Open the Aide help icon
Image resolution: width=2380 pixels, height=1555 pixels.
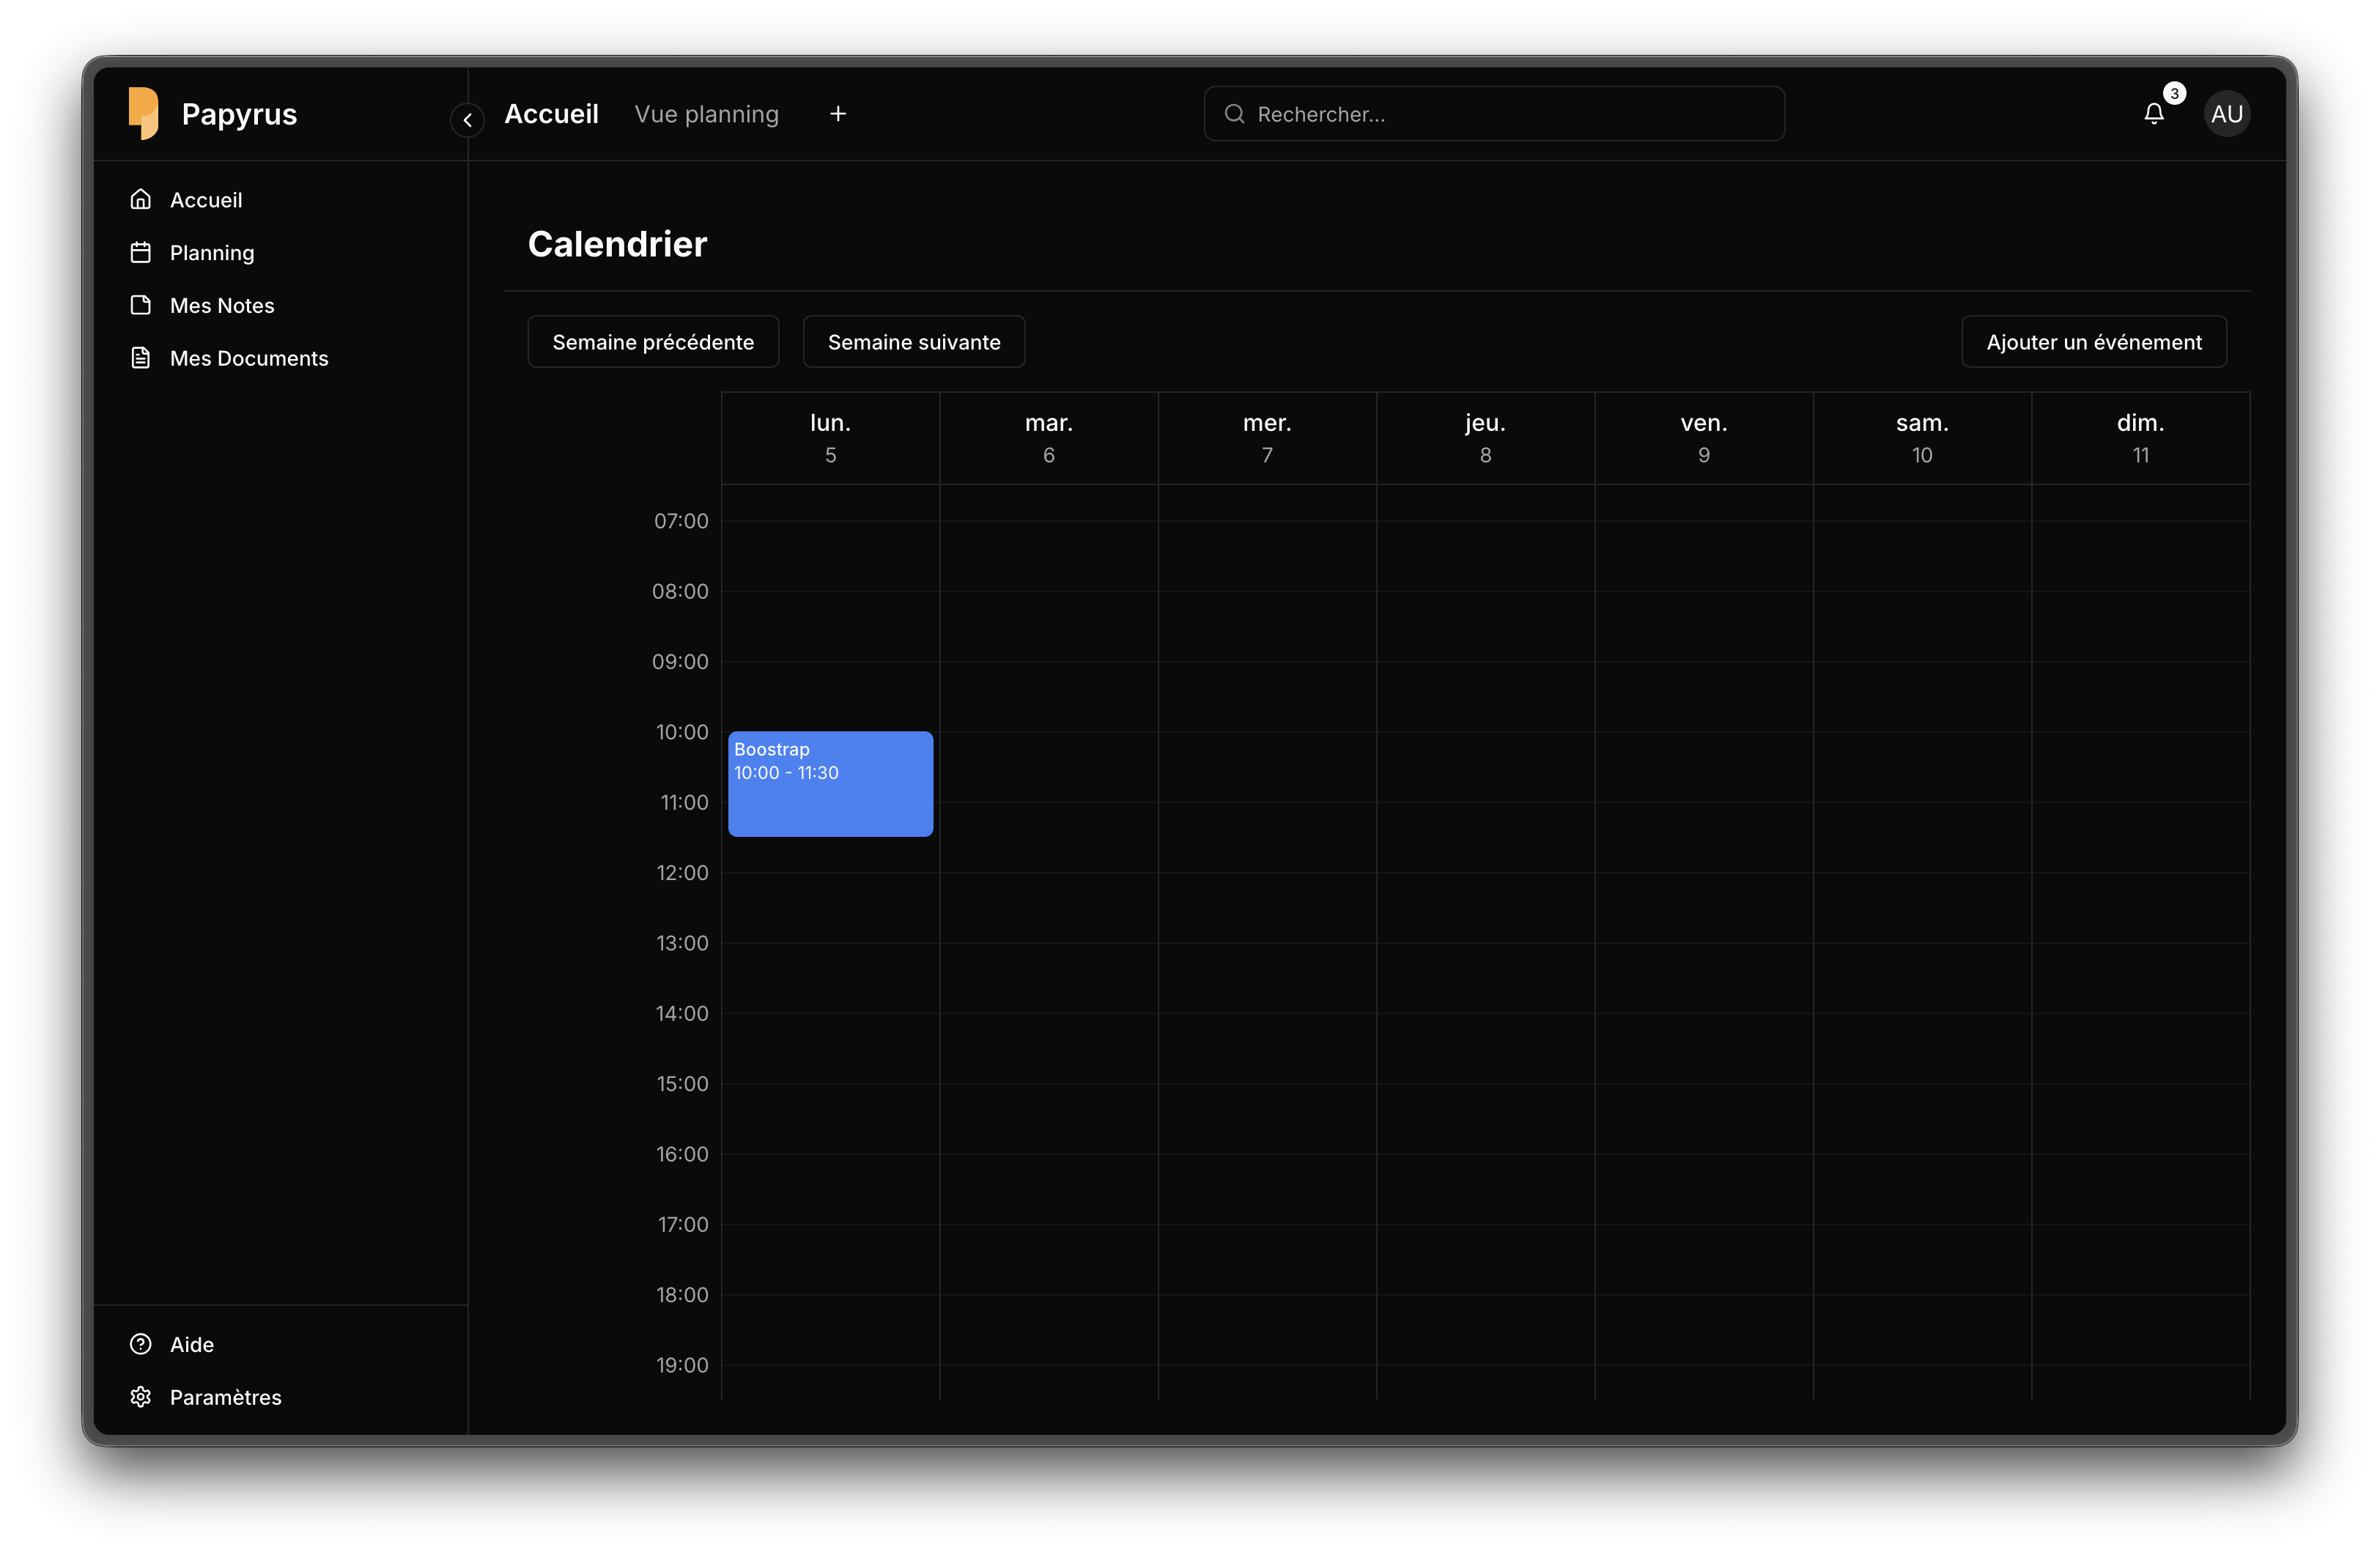pyautogui.click(x=140, y=1344)
